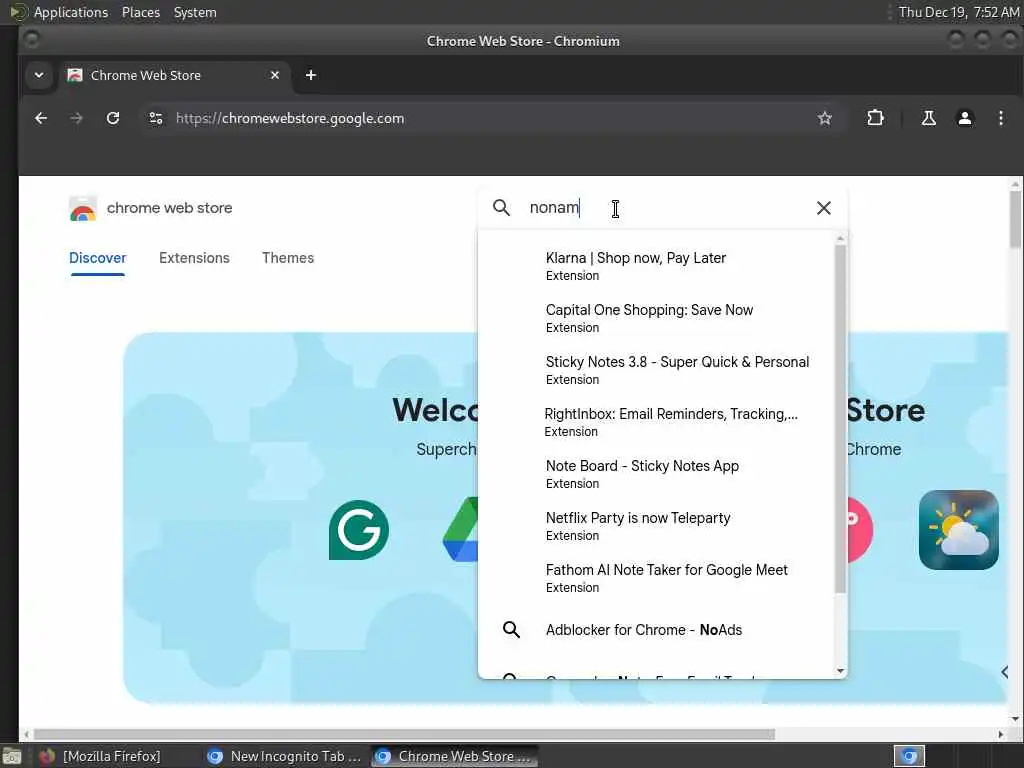
Task: Click the search field containing 'nonam'
Action: click(x=663, y=208)
